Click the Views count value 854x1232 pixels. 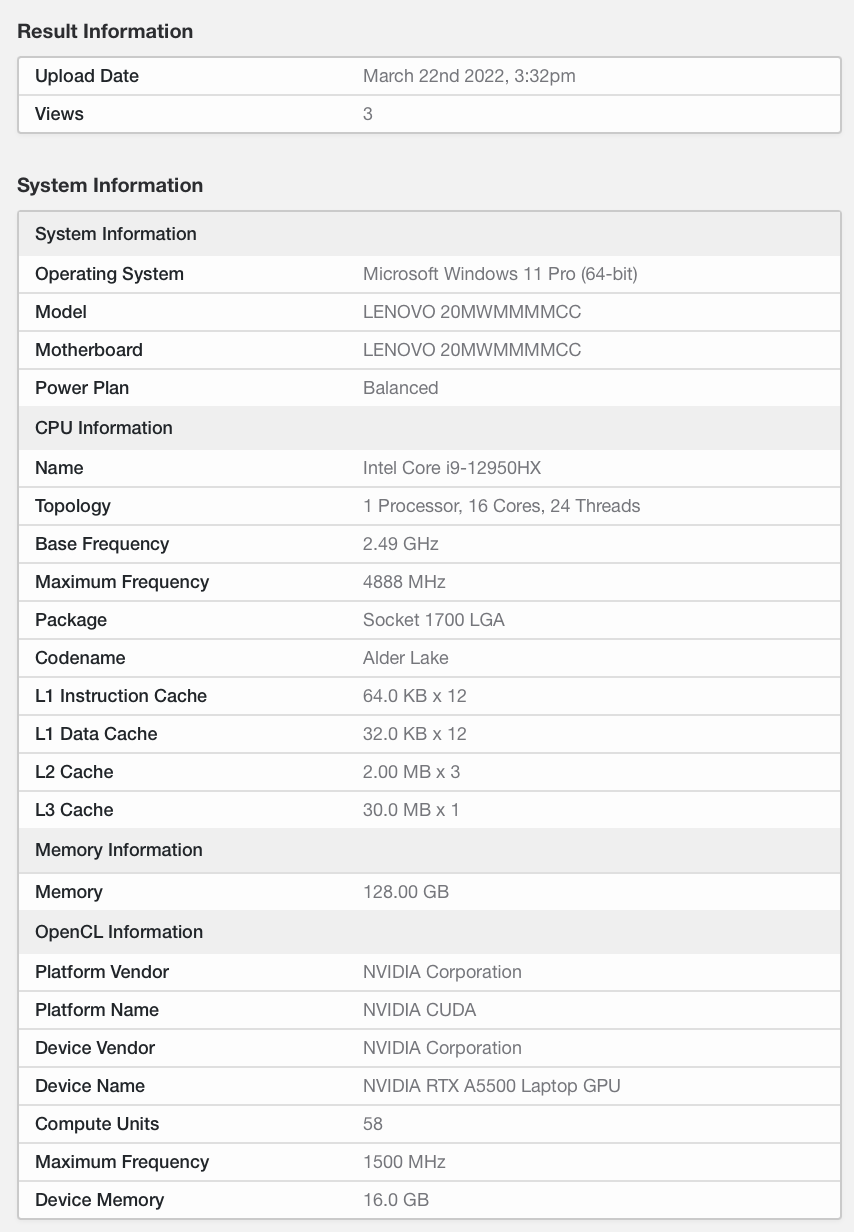pos(368,114)
